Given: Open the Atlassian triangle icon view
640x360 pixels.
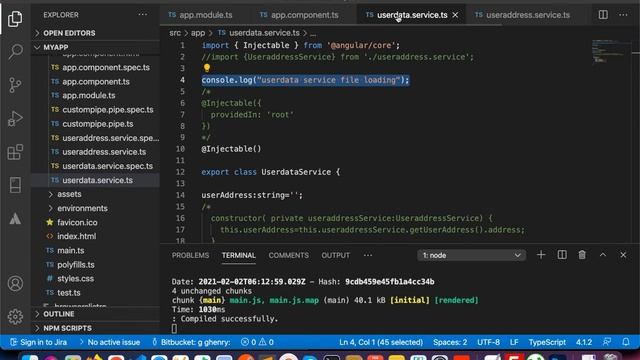Looking at the screenshot, I should [15, 218].
